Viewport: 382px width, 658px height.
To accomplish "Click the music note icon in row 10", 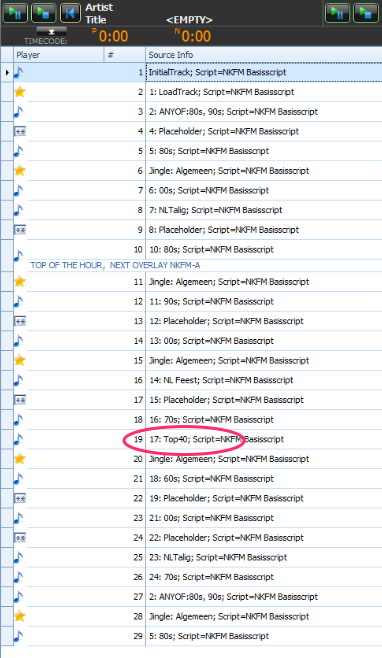I will tap(19, 255).
